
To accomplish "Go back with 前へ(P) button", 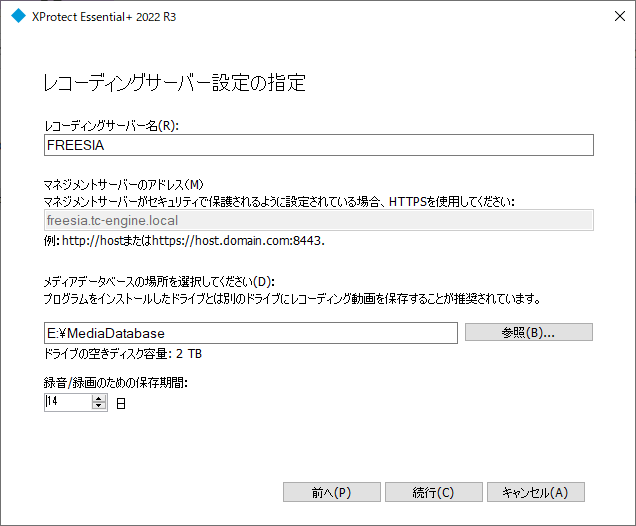I will pyautogui.click(x=331, y=492).
